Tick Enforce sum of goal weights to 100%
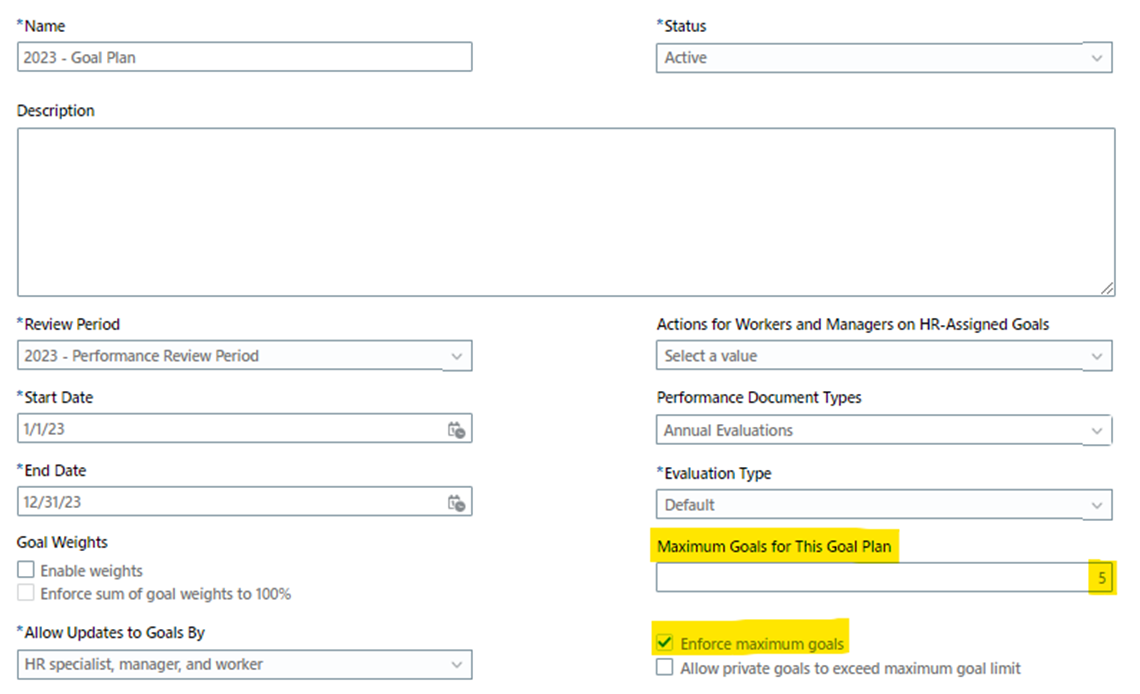 [x=26, y=593]
